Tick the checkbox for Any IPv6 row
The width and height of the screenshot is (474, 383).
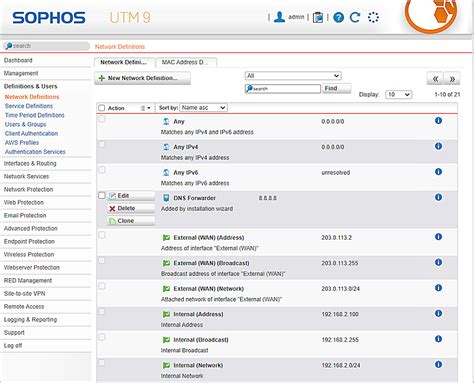[102, 170]
